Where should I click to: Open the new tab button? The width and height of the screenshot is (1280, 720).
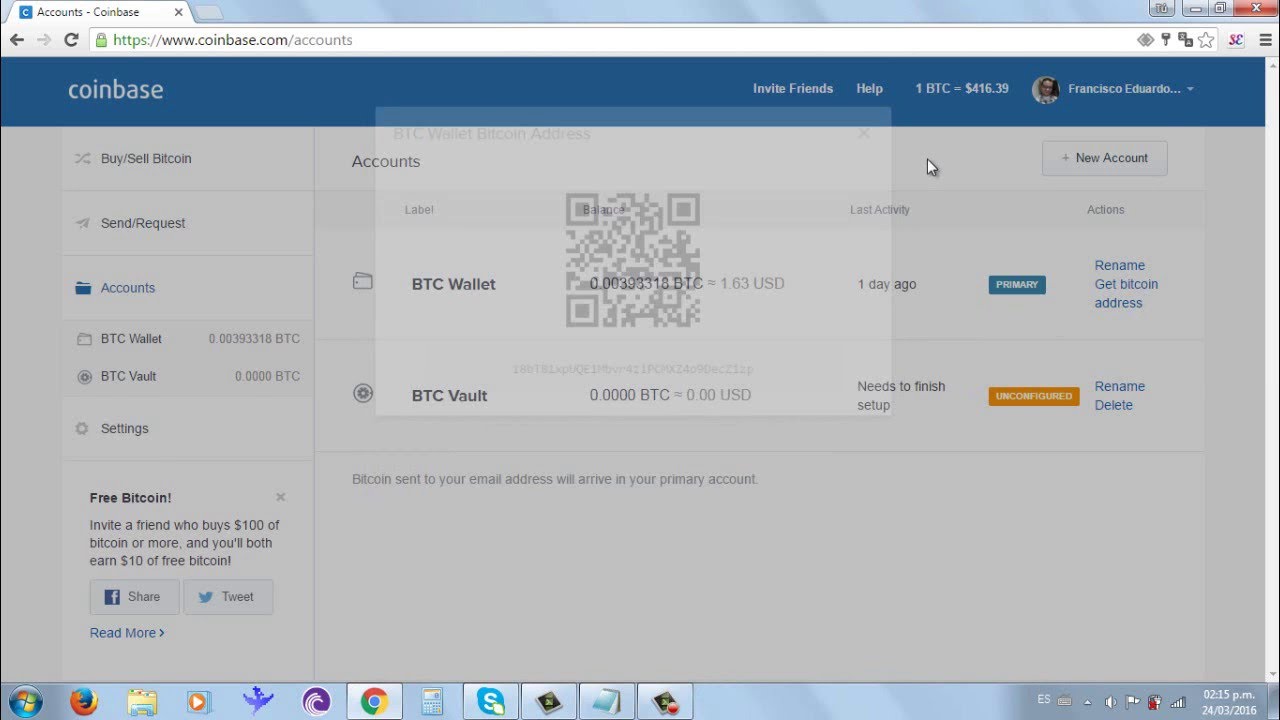[208, 12]
